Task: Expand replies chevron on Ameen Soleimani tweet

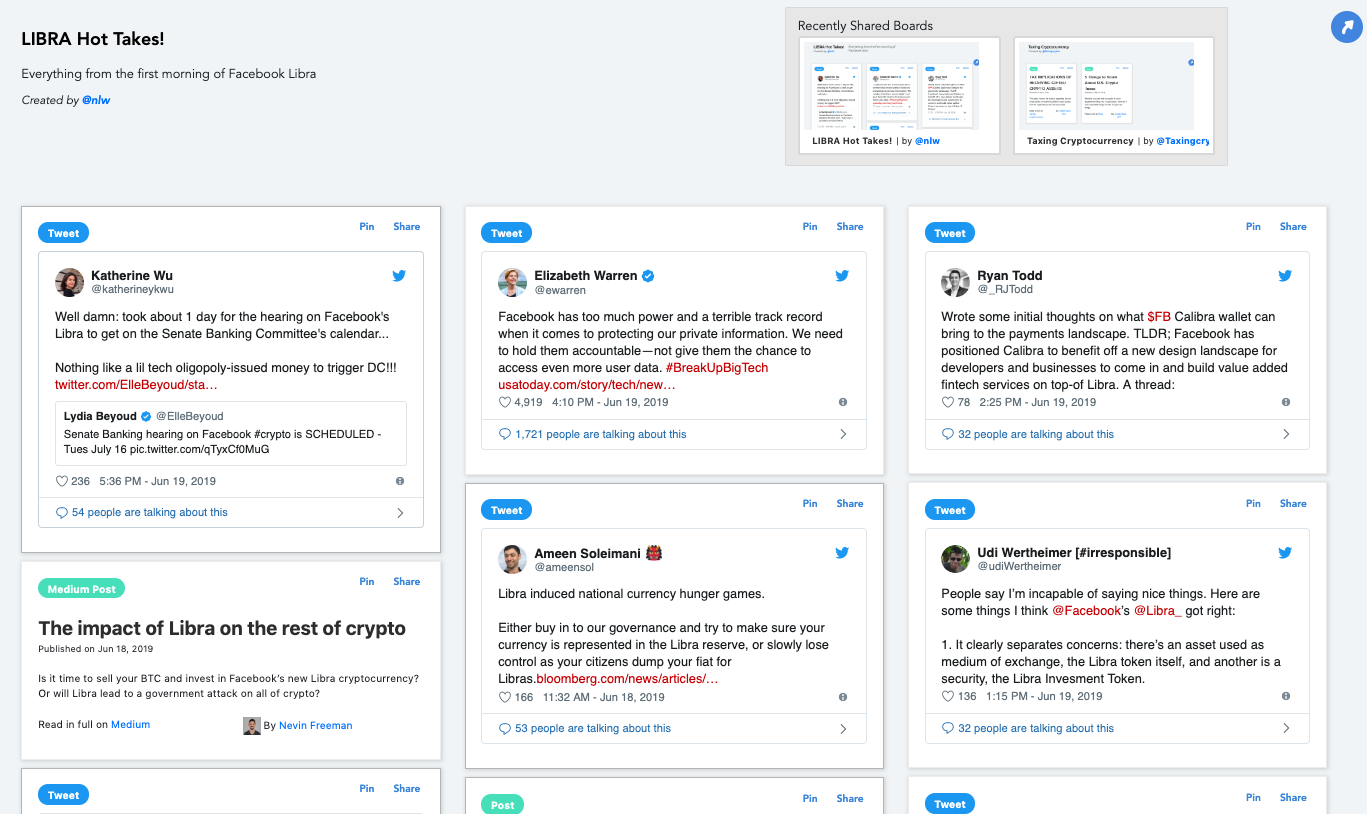Action: tap(843, 729)
